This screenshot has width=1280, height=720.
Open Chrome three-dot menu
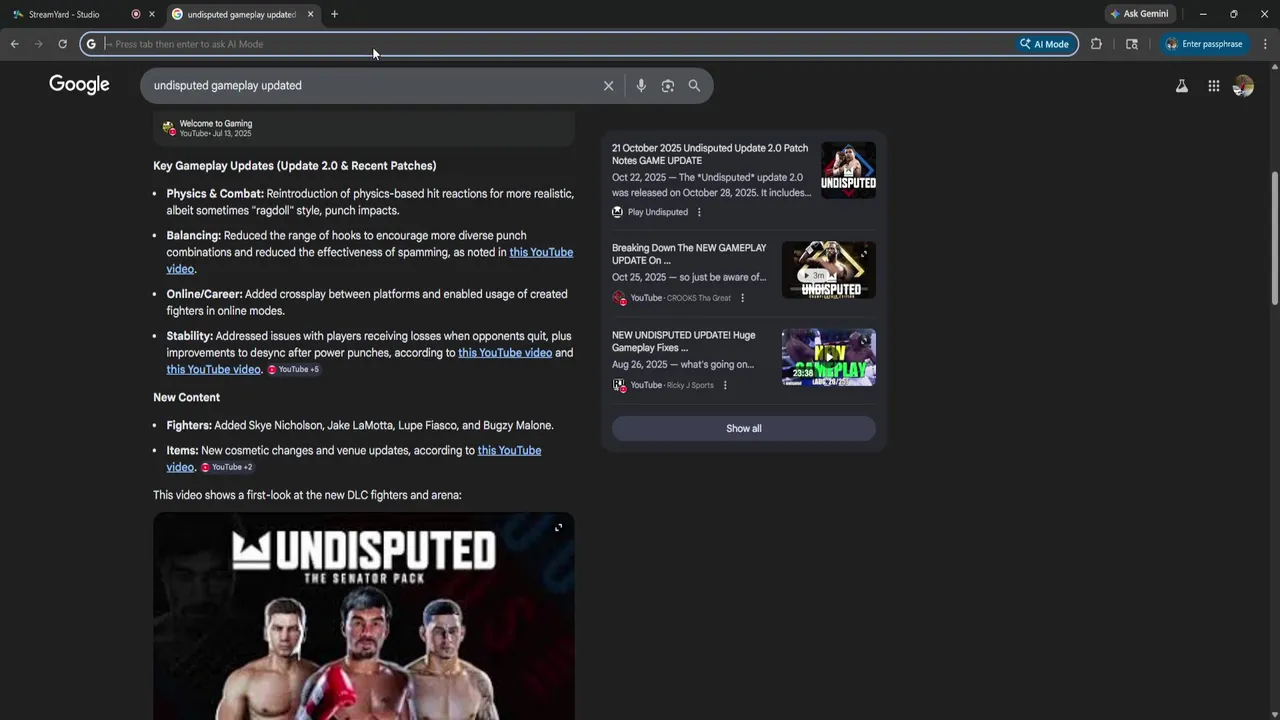(x=1265, y=44)
